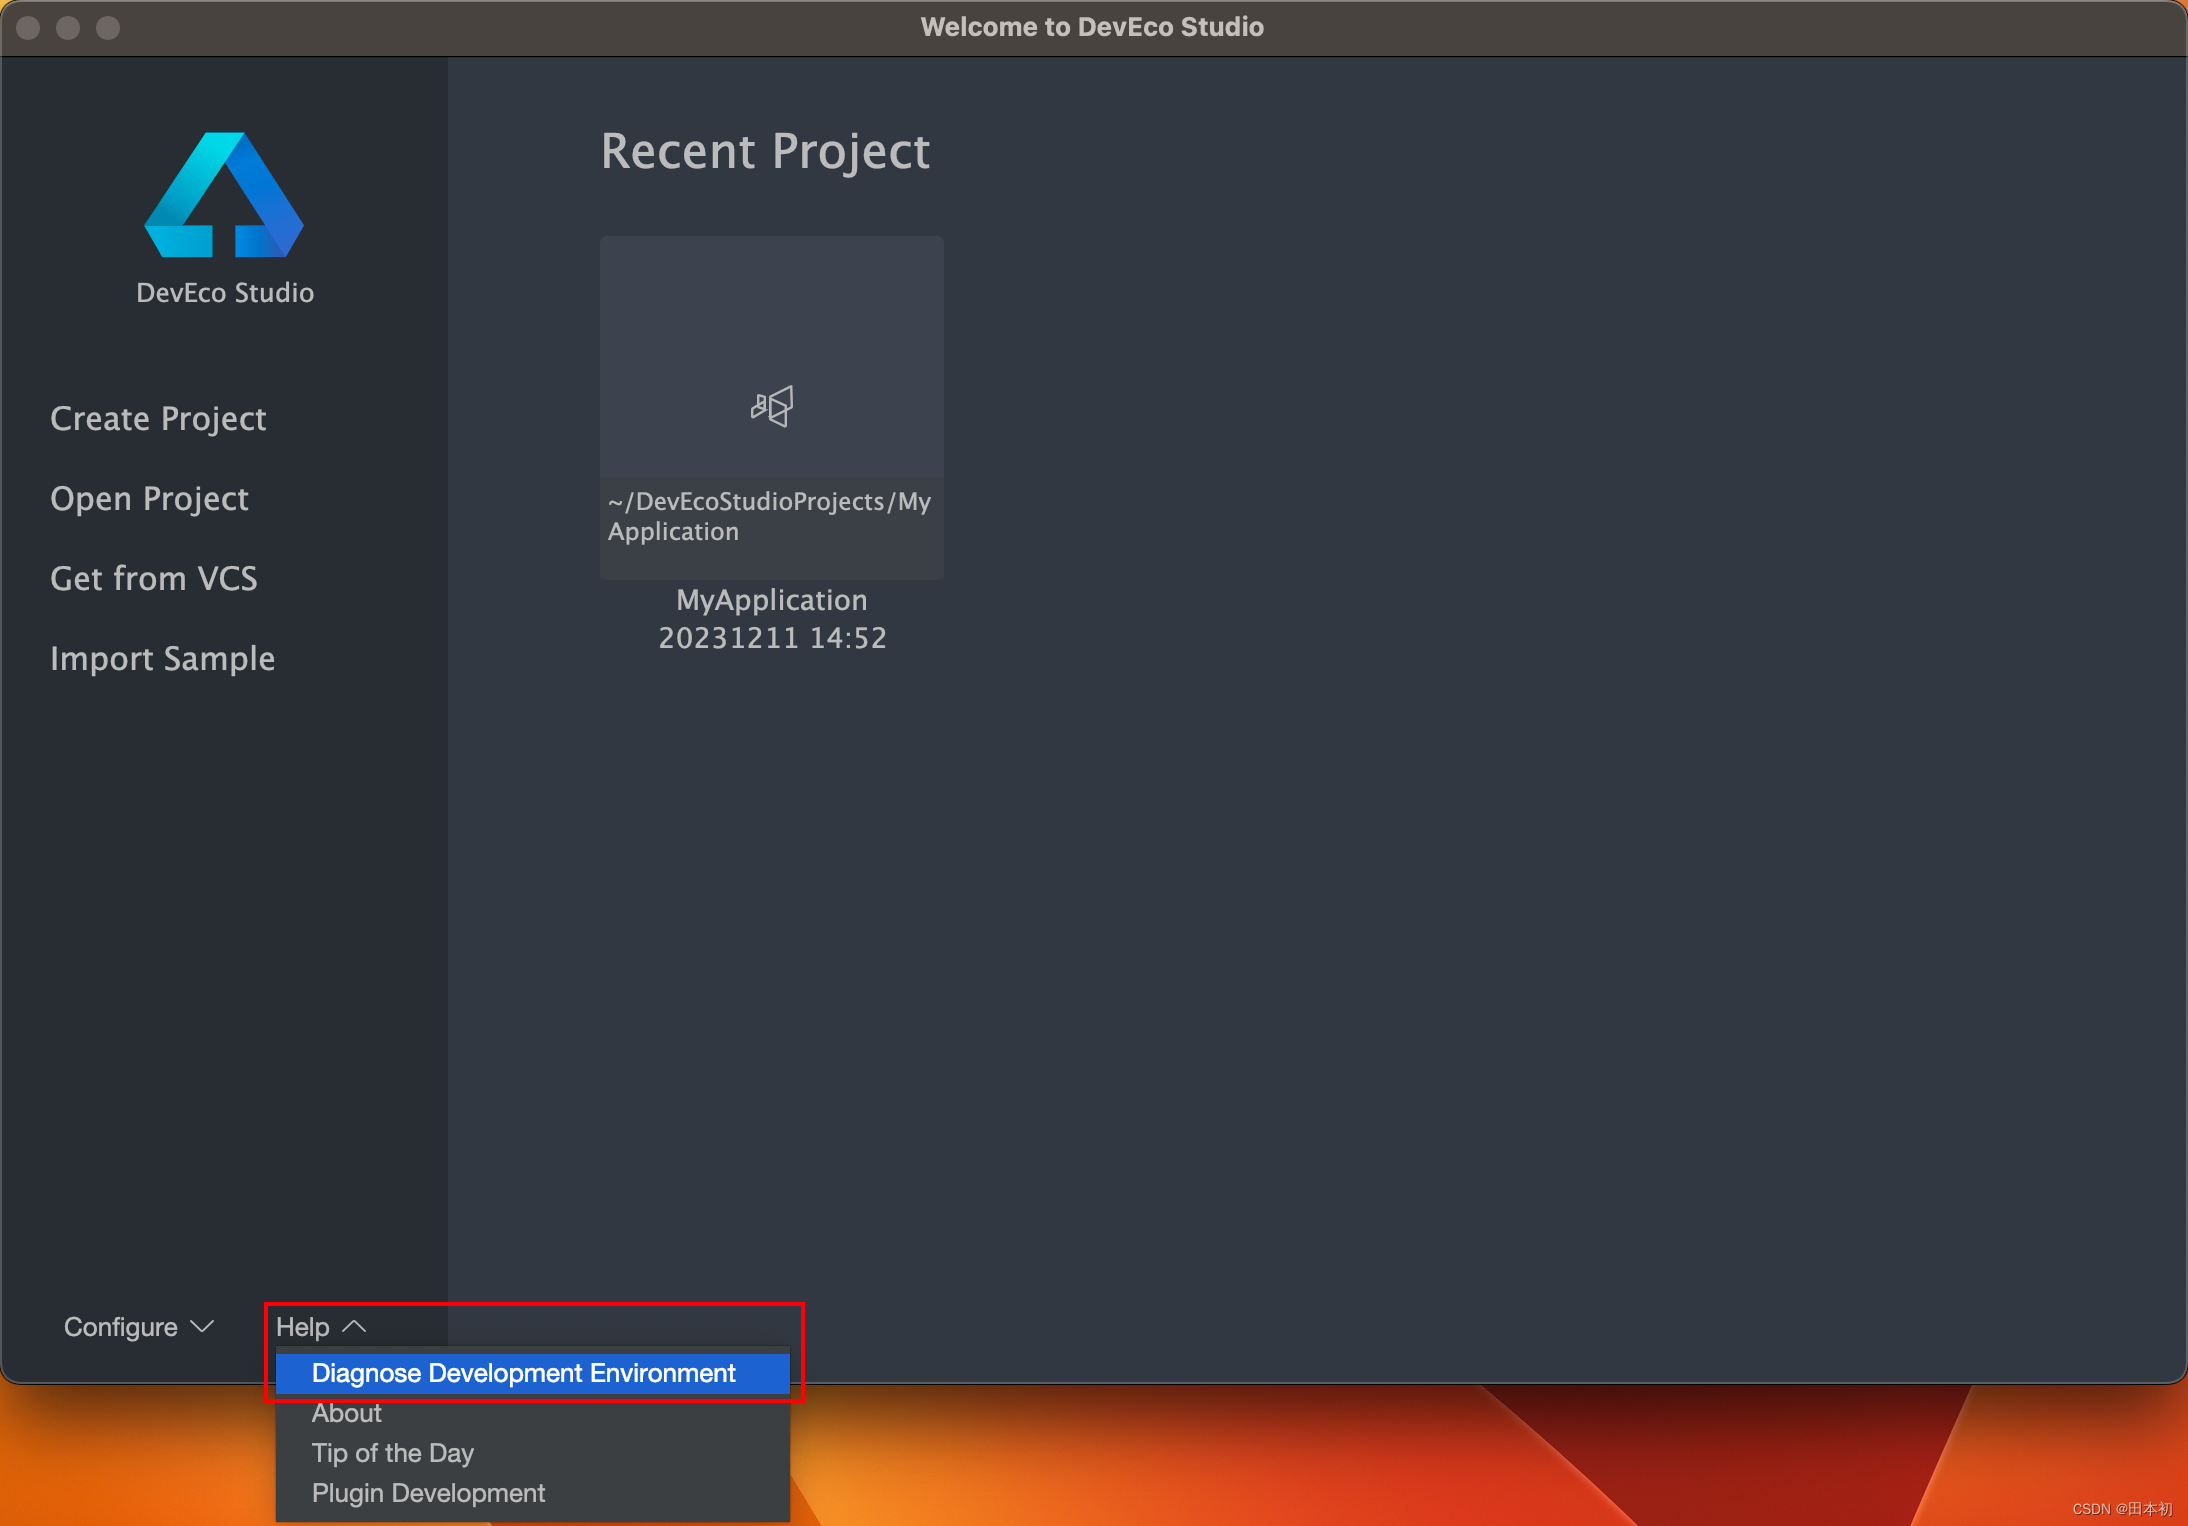Viewport: 2188px width, 1526px height.
Task: Click the project placeholder icon in MyApplication card
Action: click(771, 406)
